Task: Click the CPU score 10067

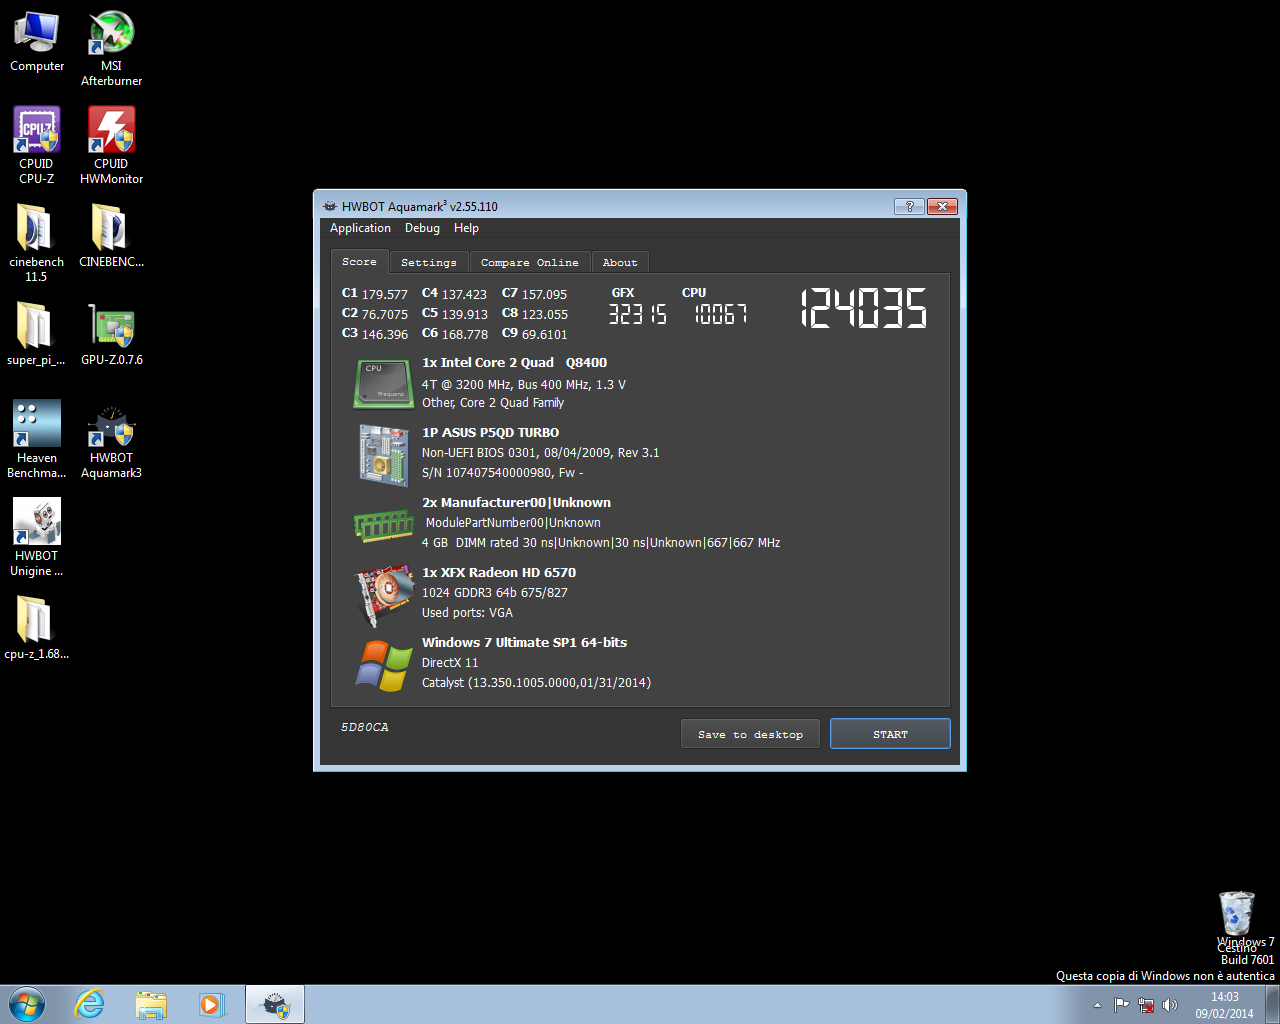Action: pos(721,314)
